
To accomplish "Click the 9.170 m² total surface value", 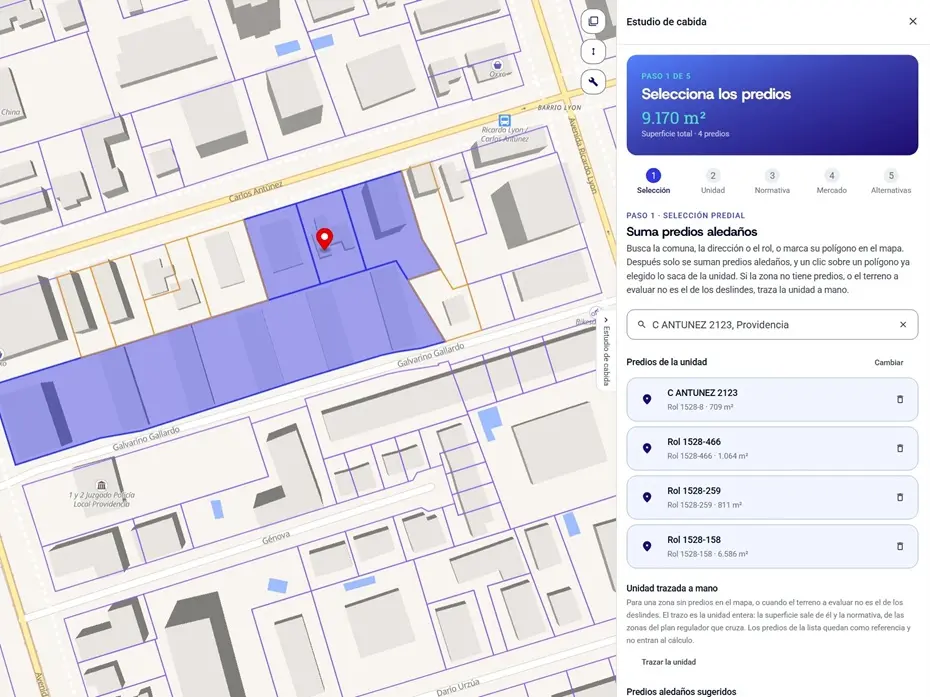I will point(673,117).
